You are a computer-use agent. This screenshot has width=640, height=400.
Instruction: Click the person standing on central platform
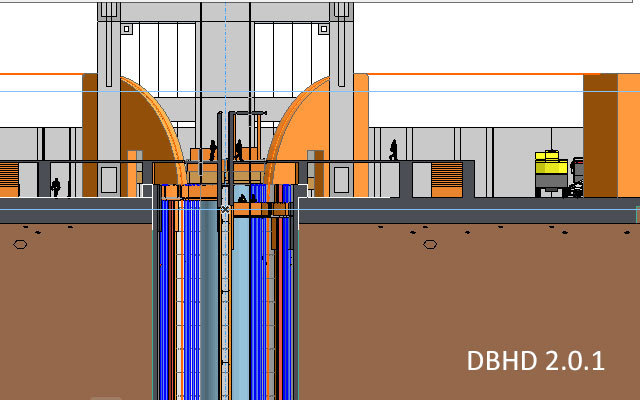[239, 151]
